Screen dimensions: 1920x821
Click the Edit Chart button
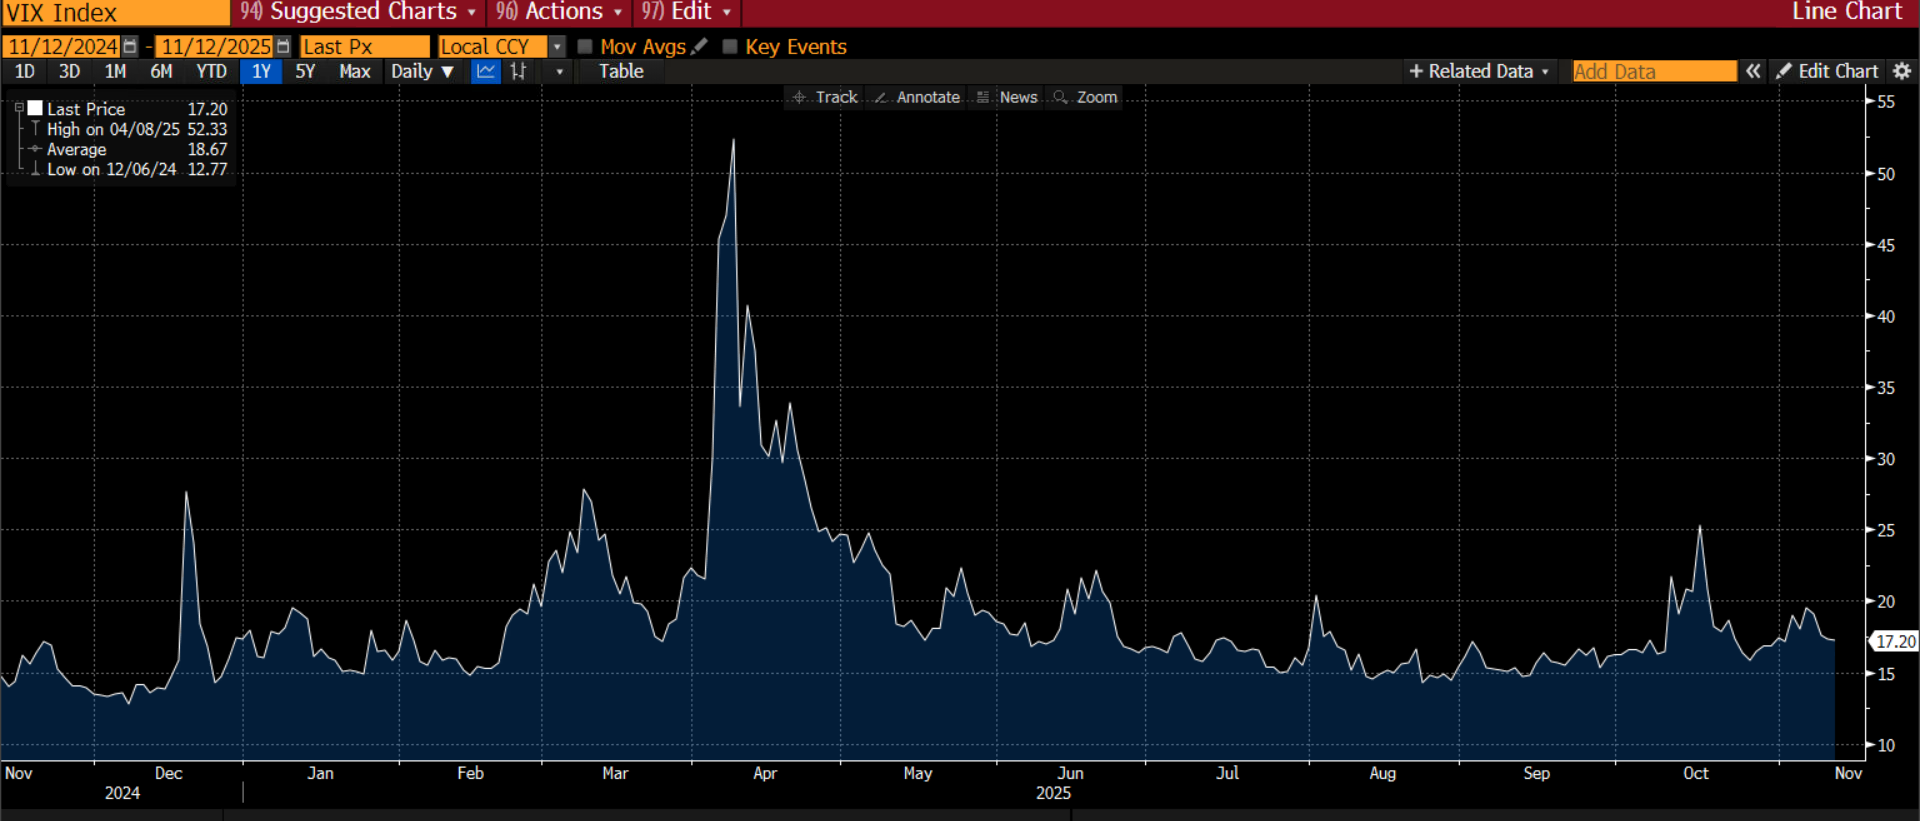[x=1828, y=71]
